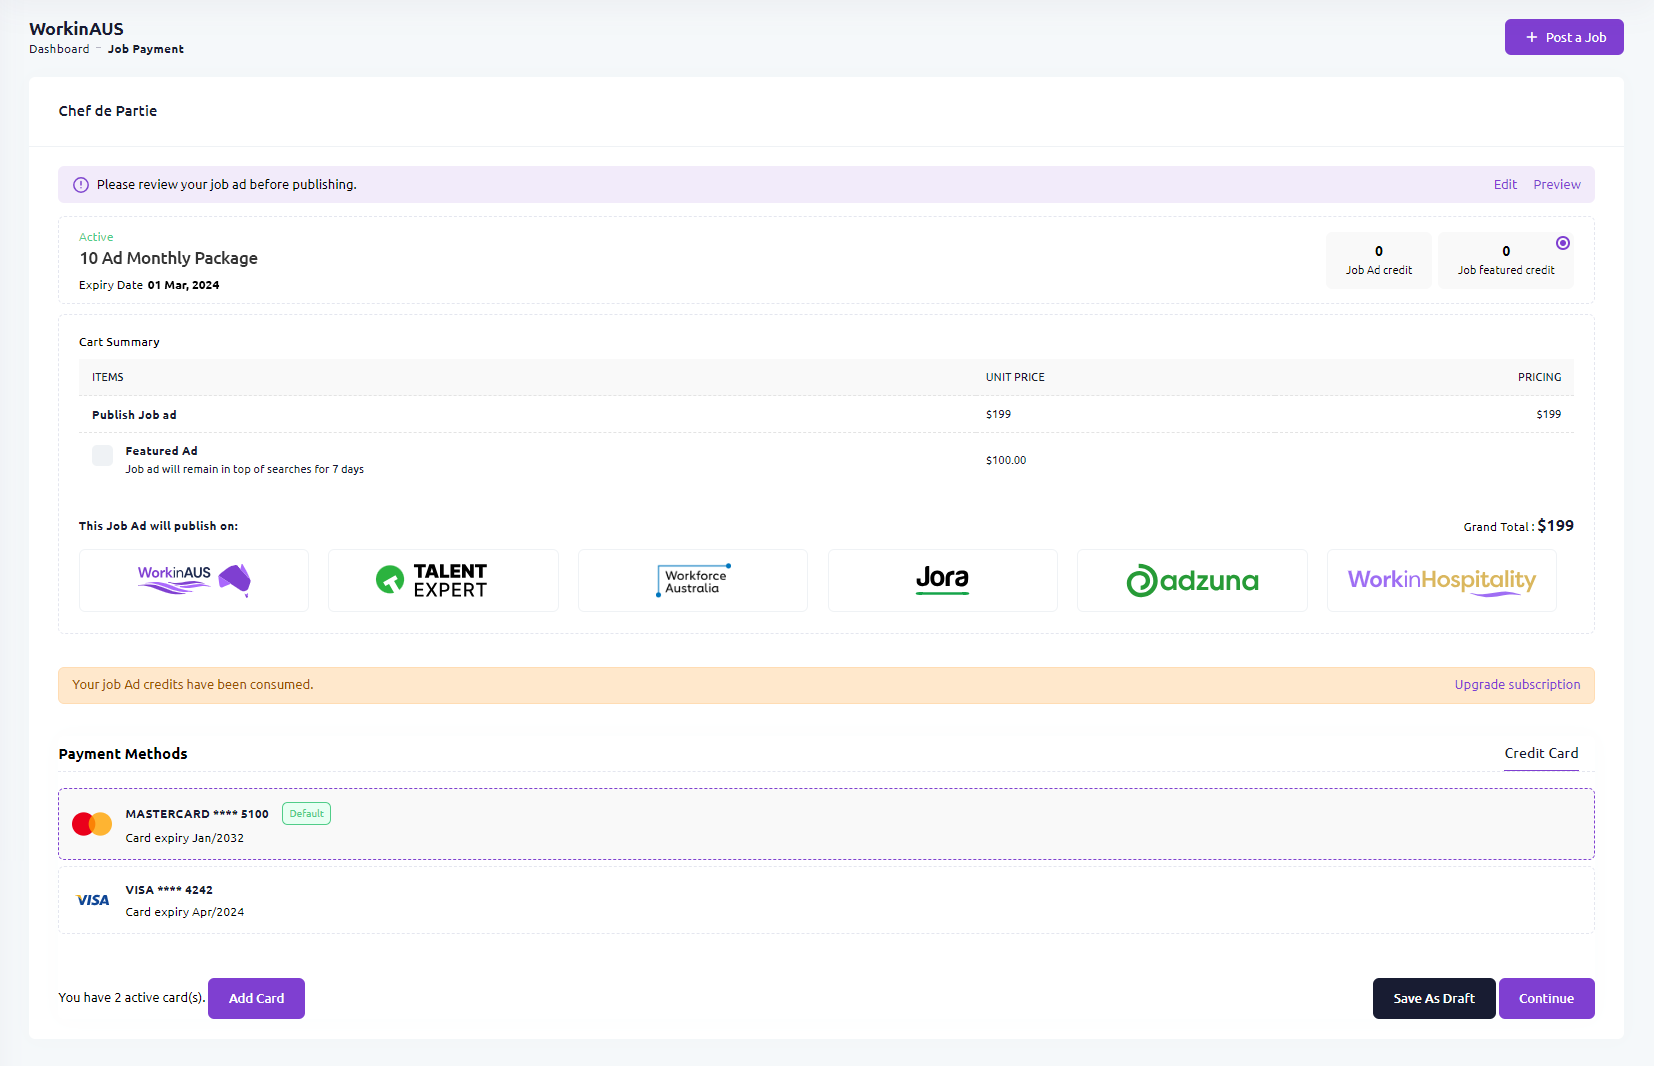Click the PRICING column header
Image resolution: width=1654 pixels, height=1066 pixels.
point(1539,377)
